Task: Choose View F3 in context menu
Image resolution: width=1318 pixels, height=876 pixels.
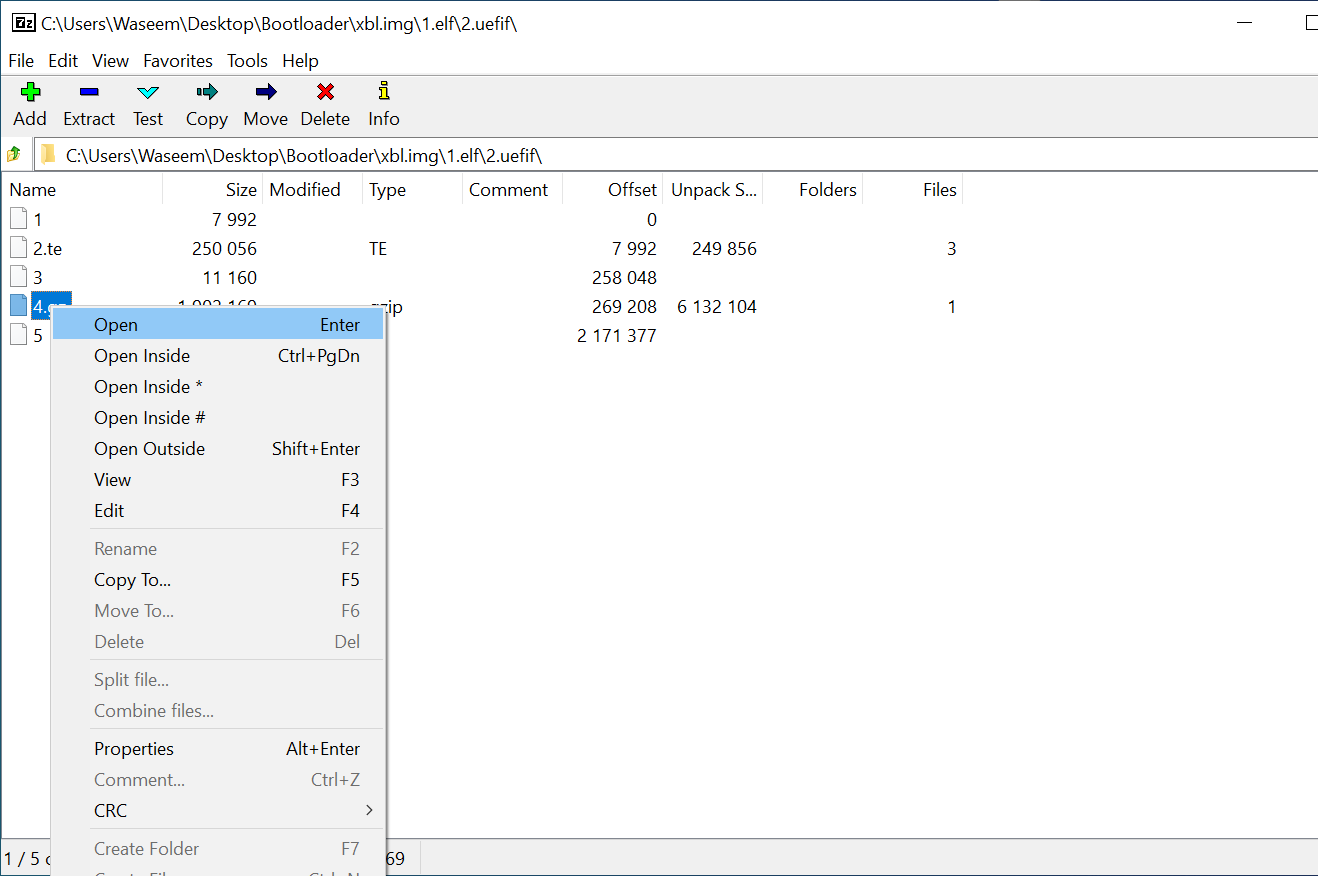Action: pos(218,479)
